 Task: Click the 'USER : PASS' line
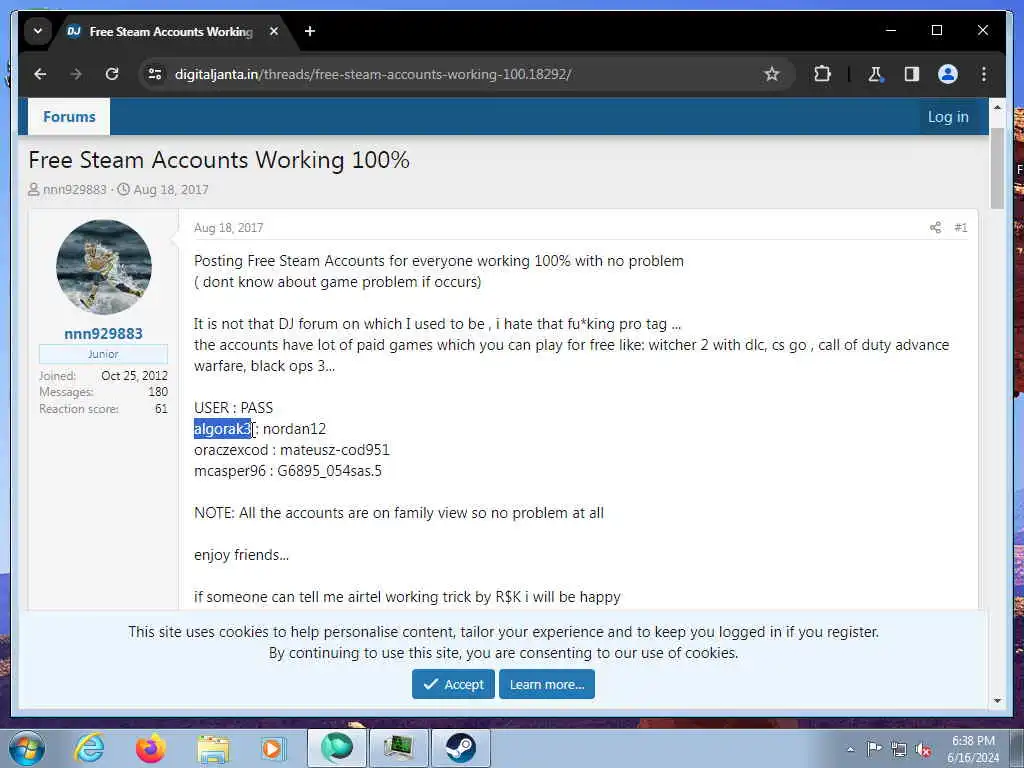point(233,408)
